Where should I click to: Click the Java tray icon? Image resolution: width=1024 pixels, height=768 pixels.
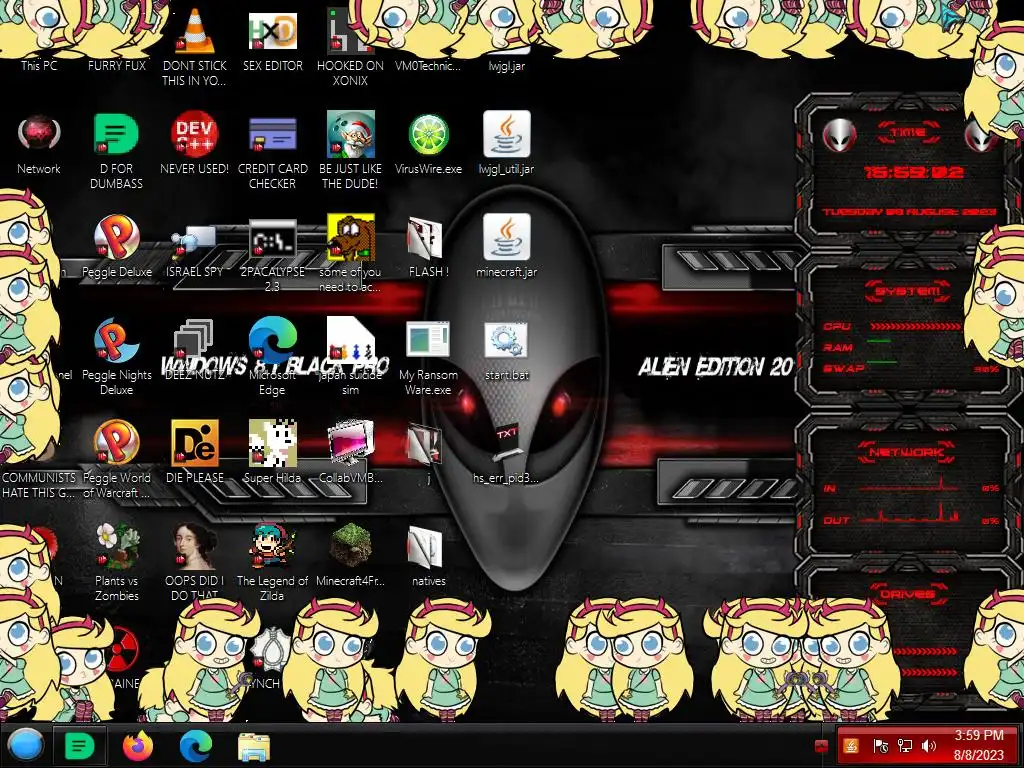(850, 746)
